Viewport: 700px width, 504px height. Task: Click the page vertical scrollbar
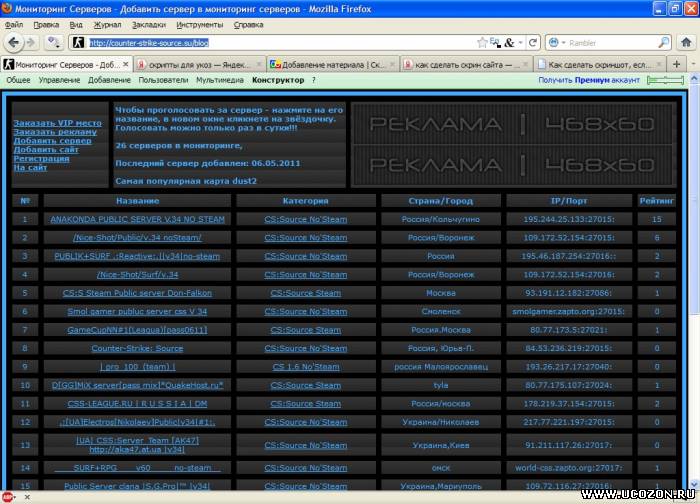click(x=695, y=201)
